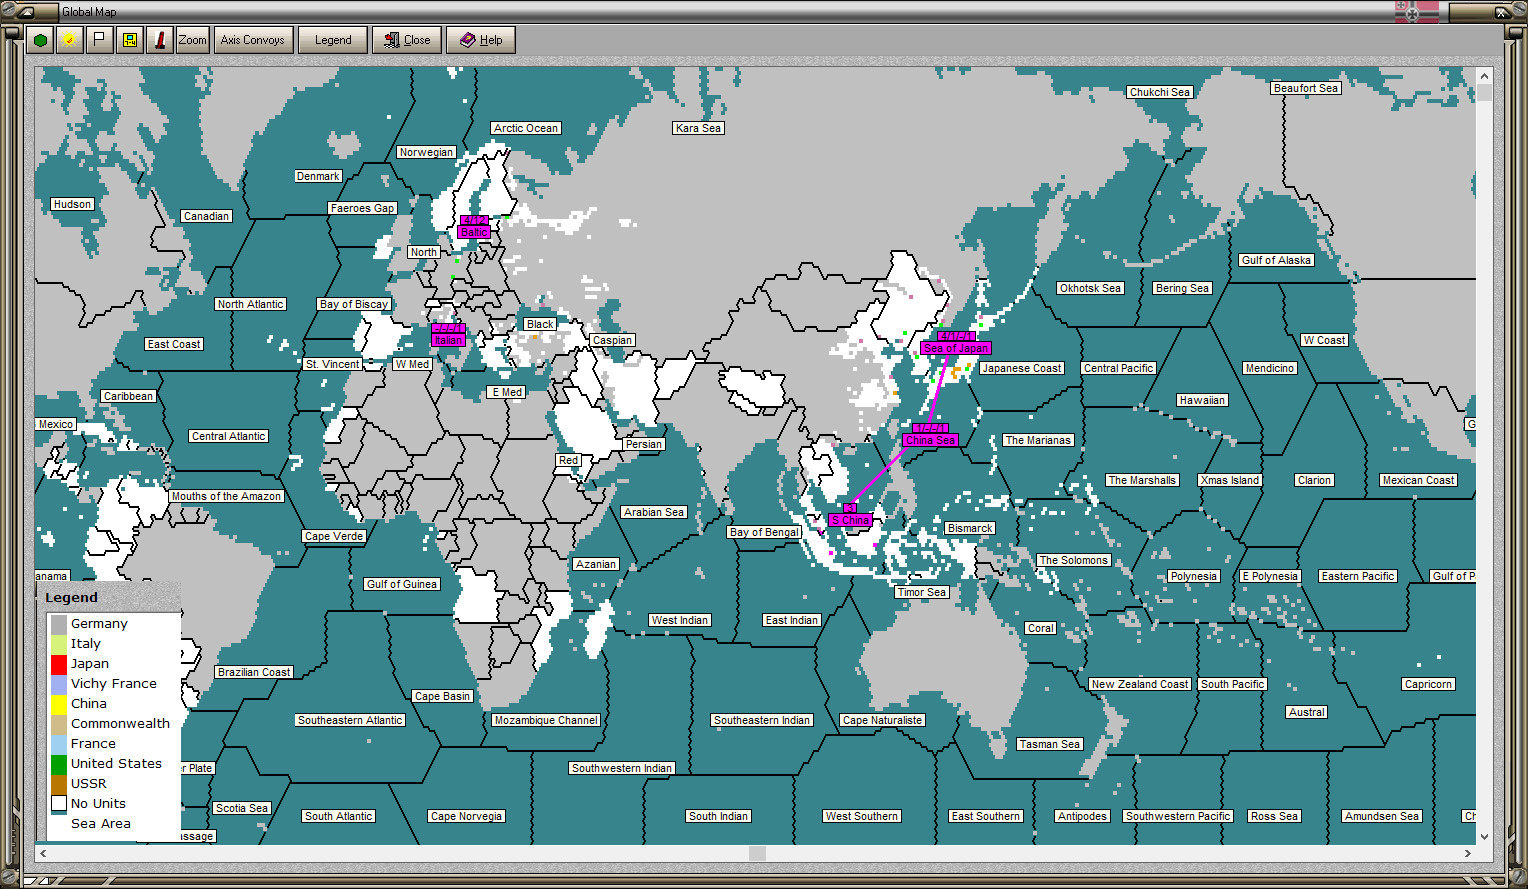The image size is (1528, 889).
Task: Click the Bismarck sea label
Action: [x=970, y=528]
